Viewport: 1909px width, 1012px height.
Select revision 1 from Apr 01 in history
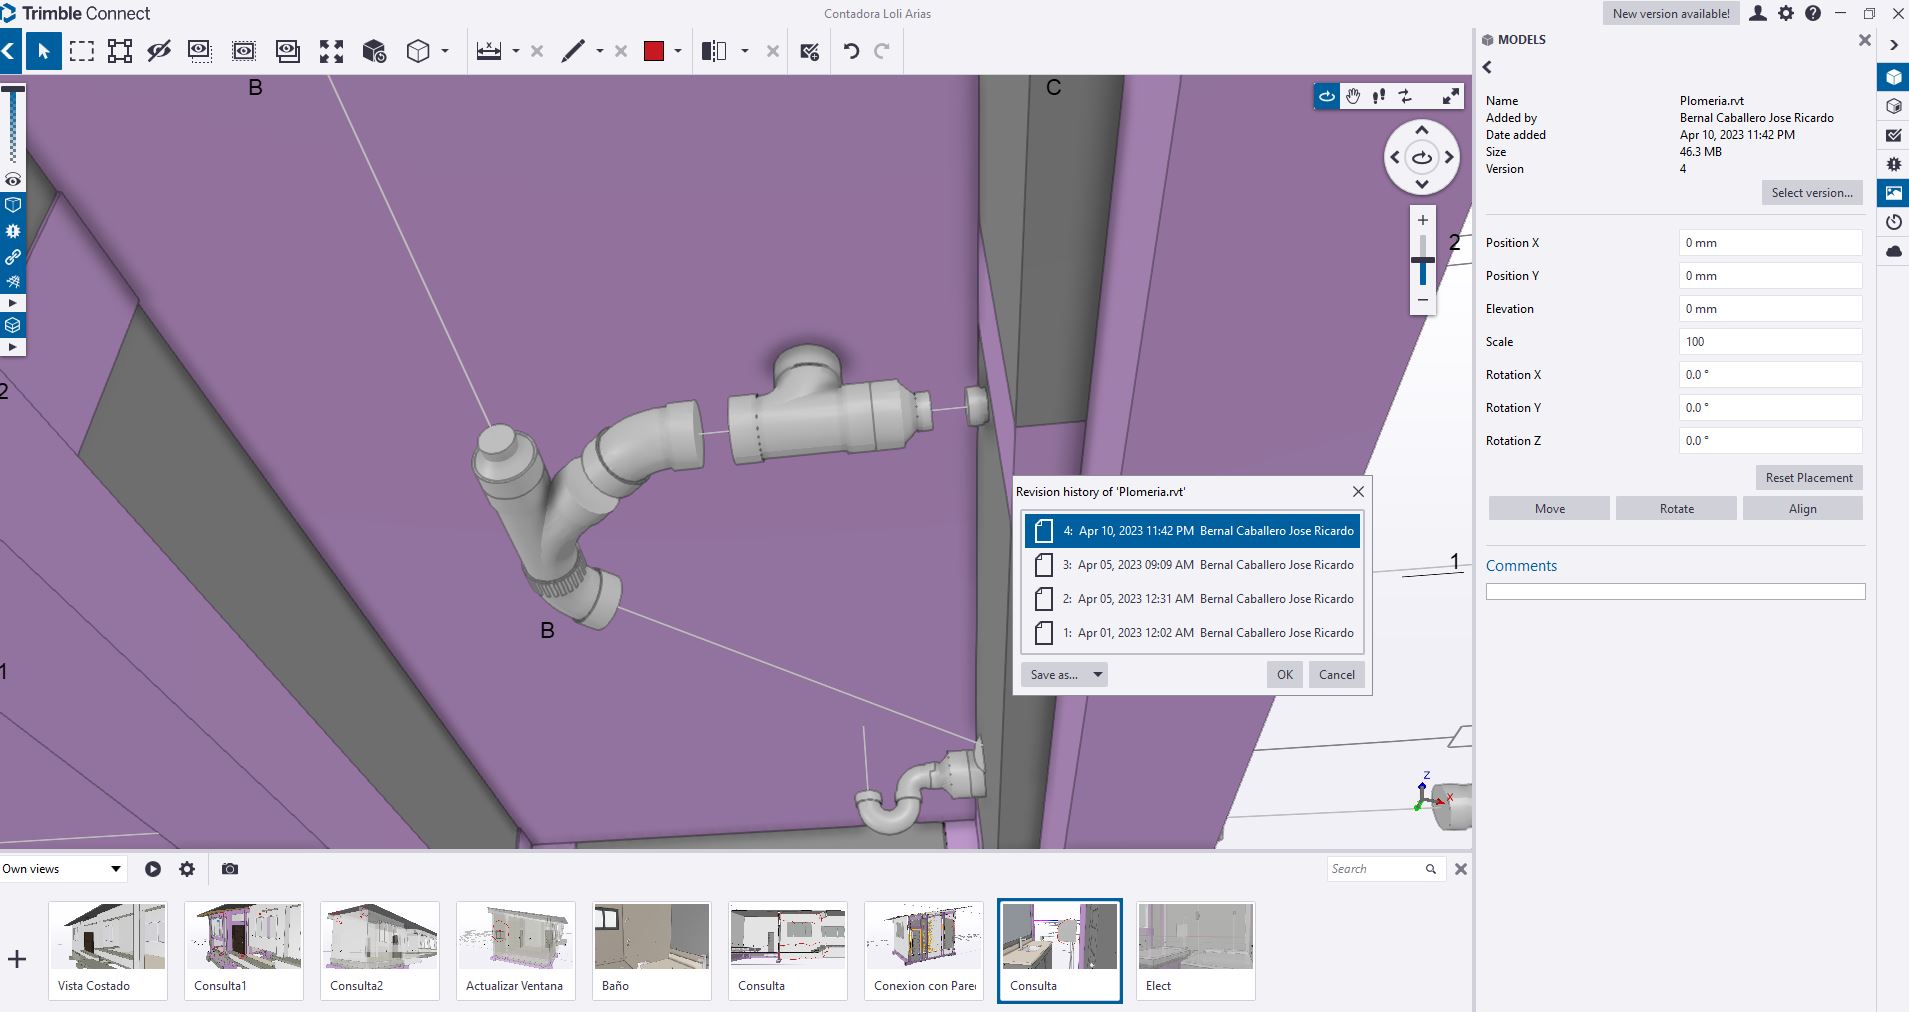(x=1190, y=632)
